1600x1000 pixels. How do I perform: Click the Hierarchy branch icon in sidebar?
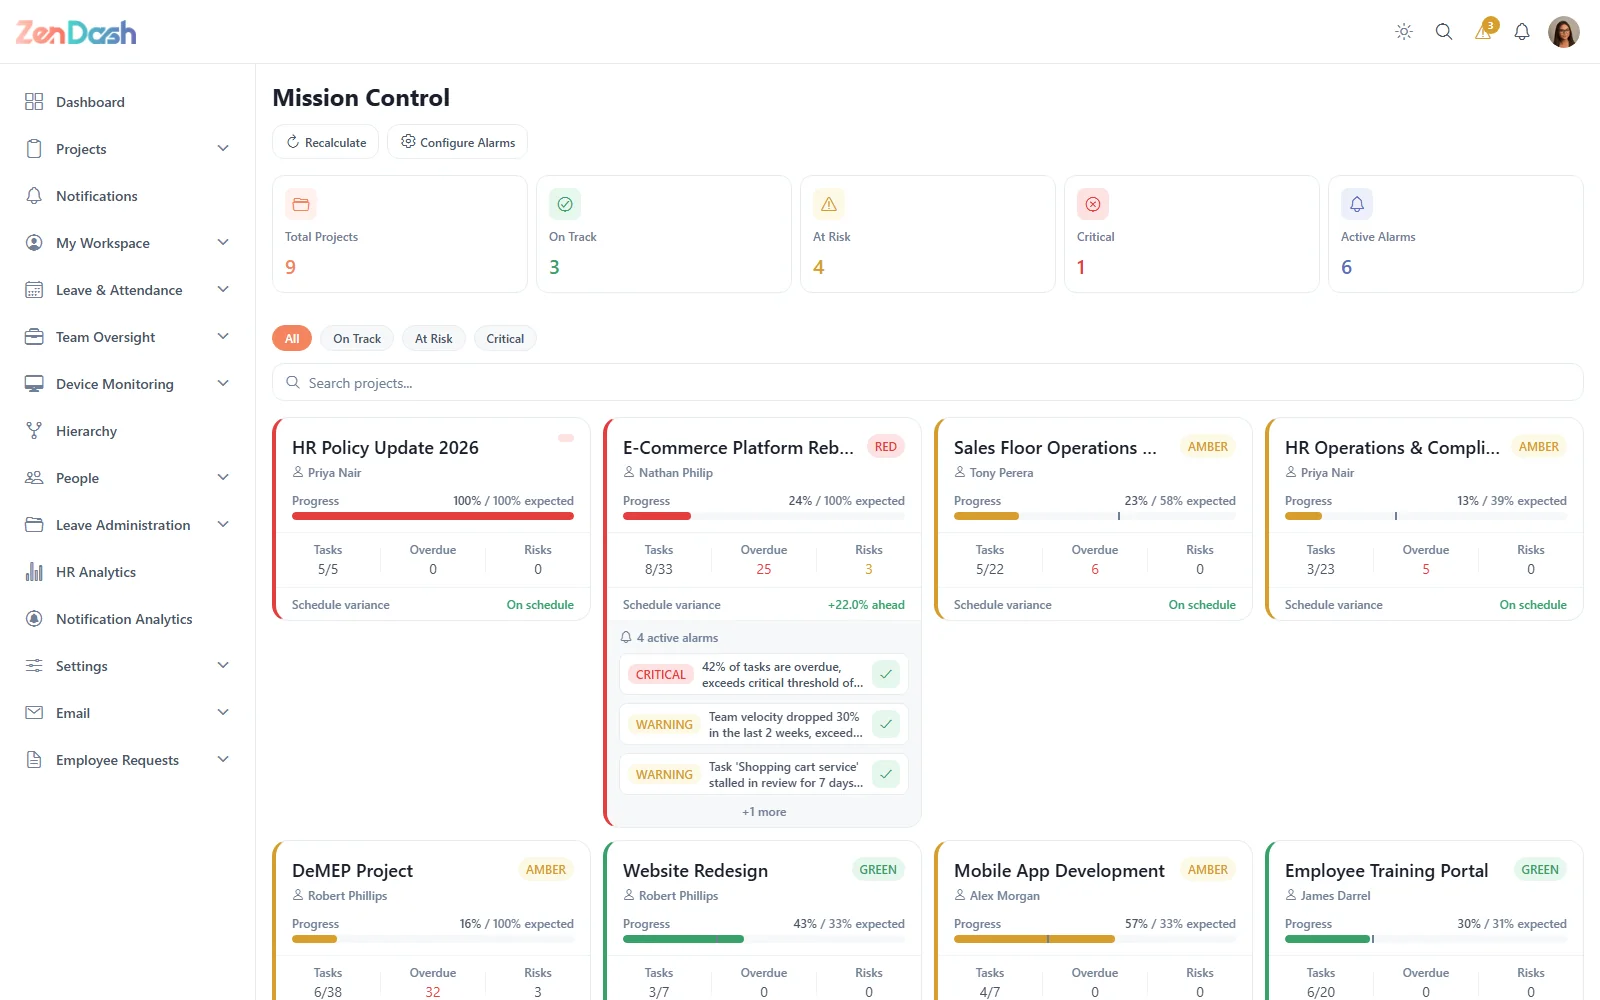34,431
